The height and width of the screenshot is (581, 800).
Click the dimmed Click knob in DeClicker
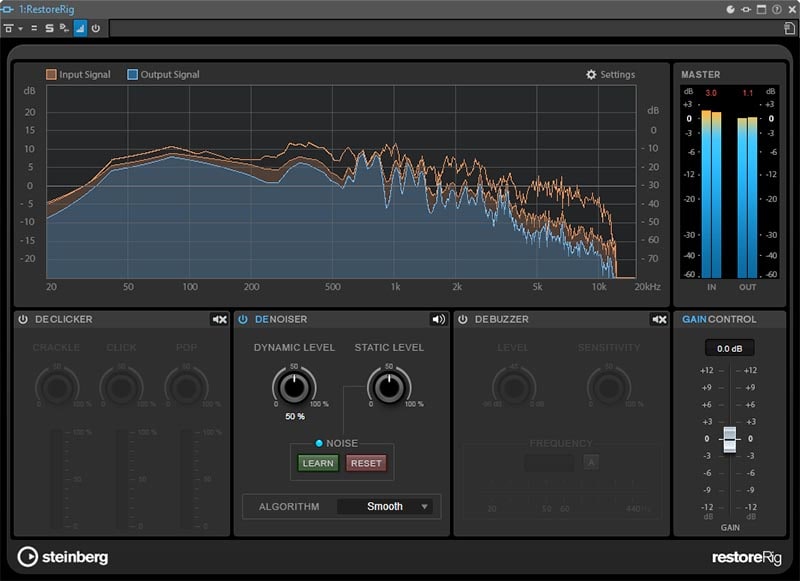click(x=121, y=388)
